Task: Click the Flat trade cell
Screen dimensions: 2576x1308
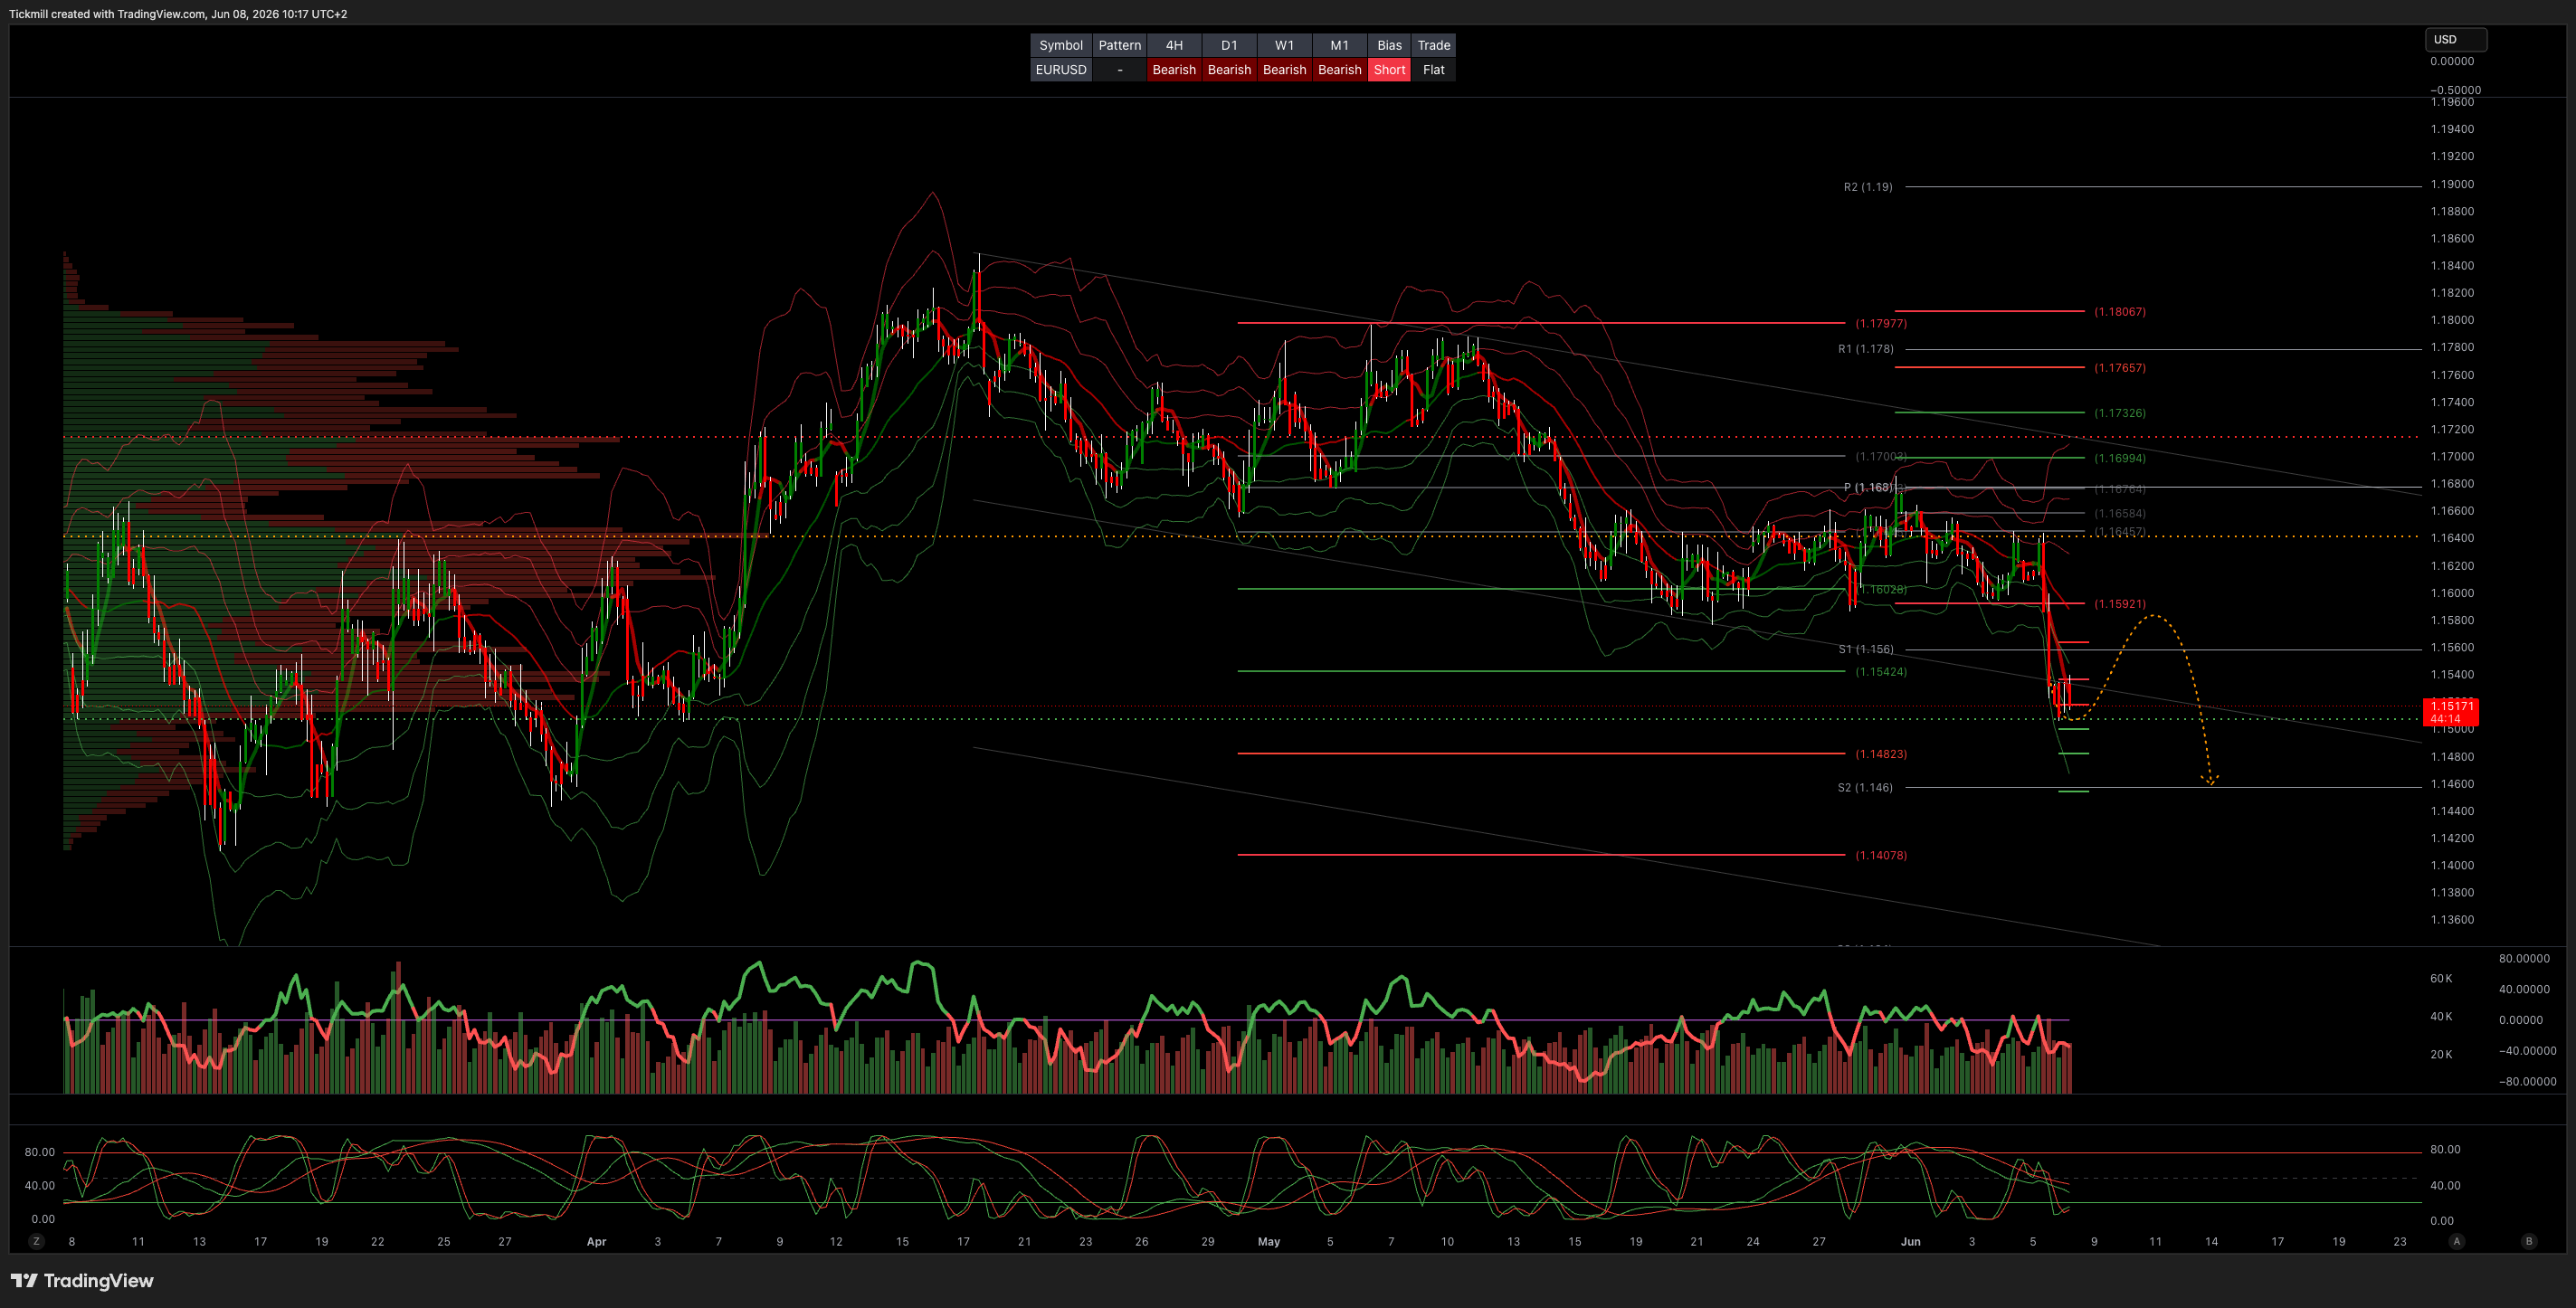Action: coord(1433,70)
